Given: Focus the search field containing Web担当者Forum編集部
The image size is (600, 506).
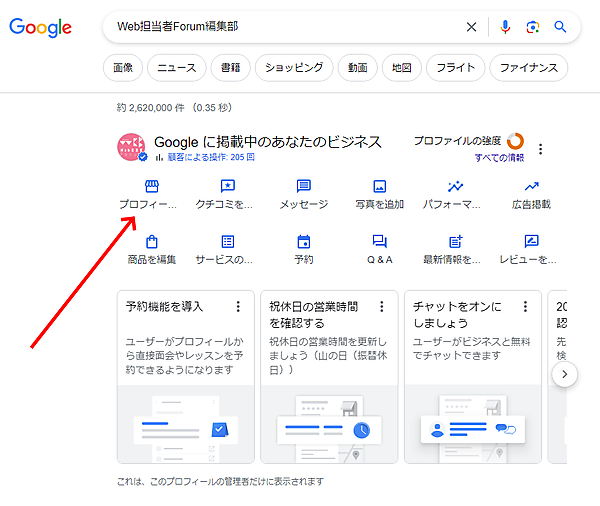Looking at the screenshot, I should (283, 27).
